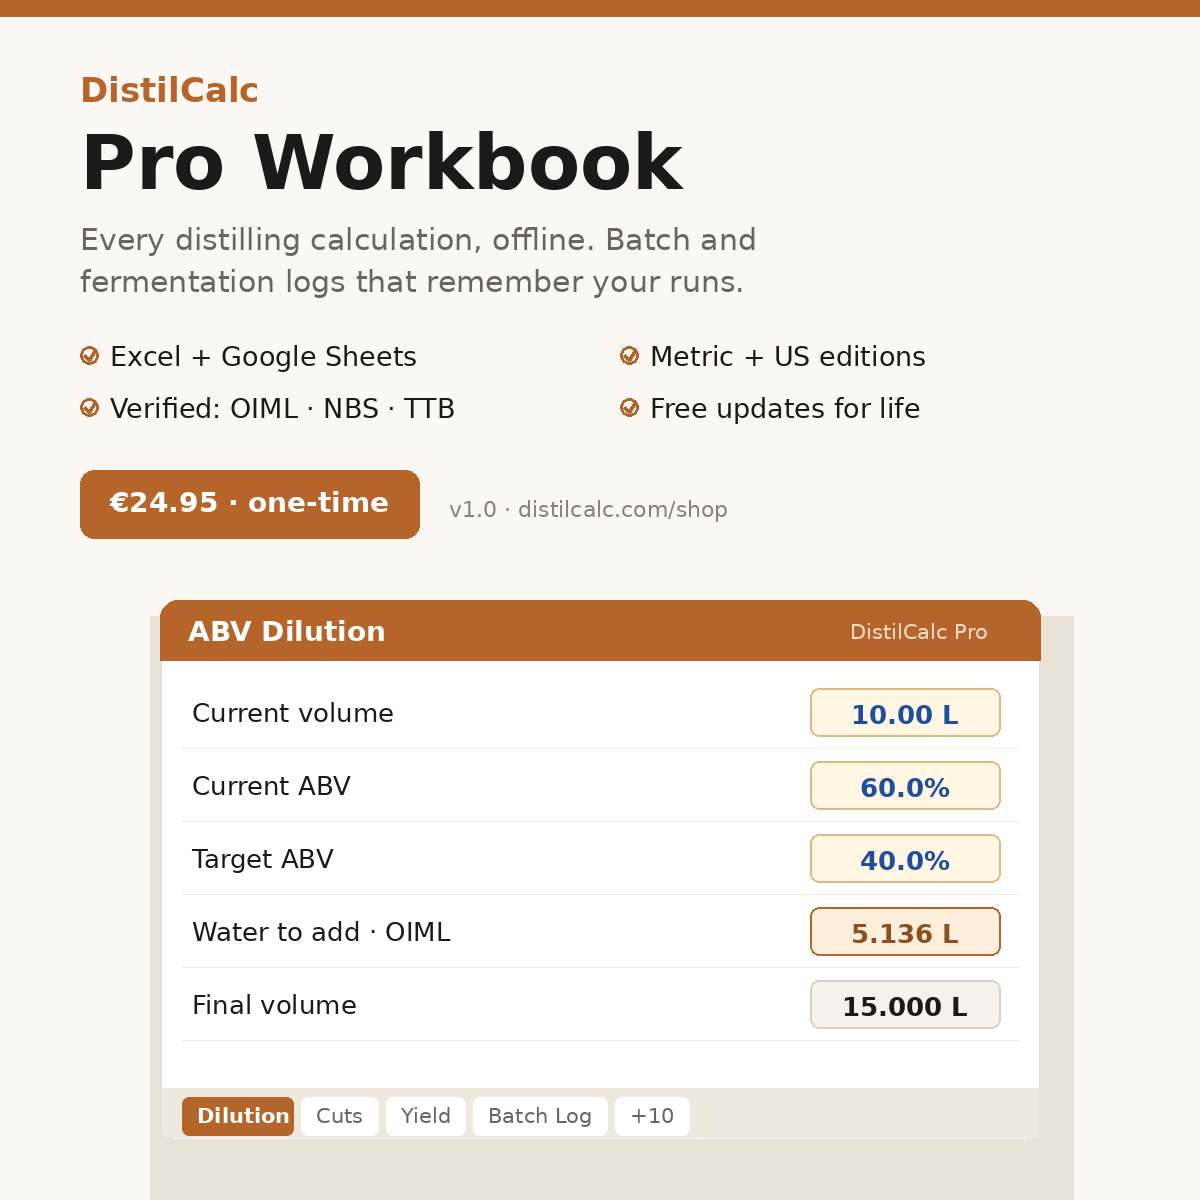Click the 'Target ABV' row label
The height and width of the screenshot is (1200, 1200).
(x=262, y=859)
